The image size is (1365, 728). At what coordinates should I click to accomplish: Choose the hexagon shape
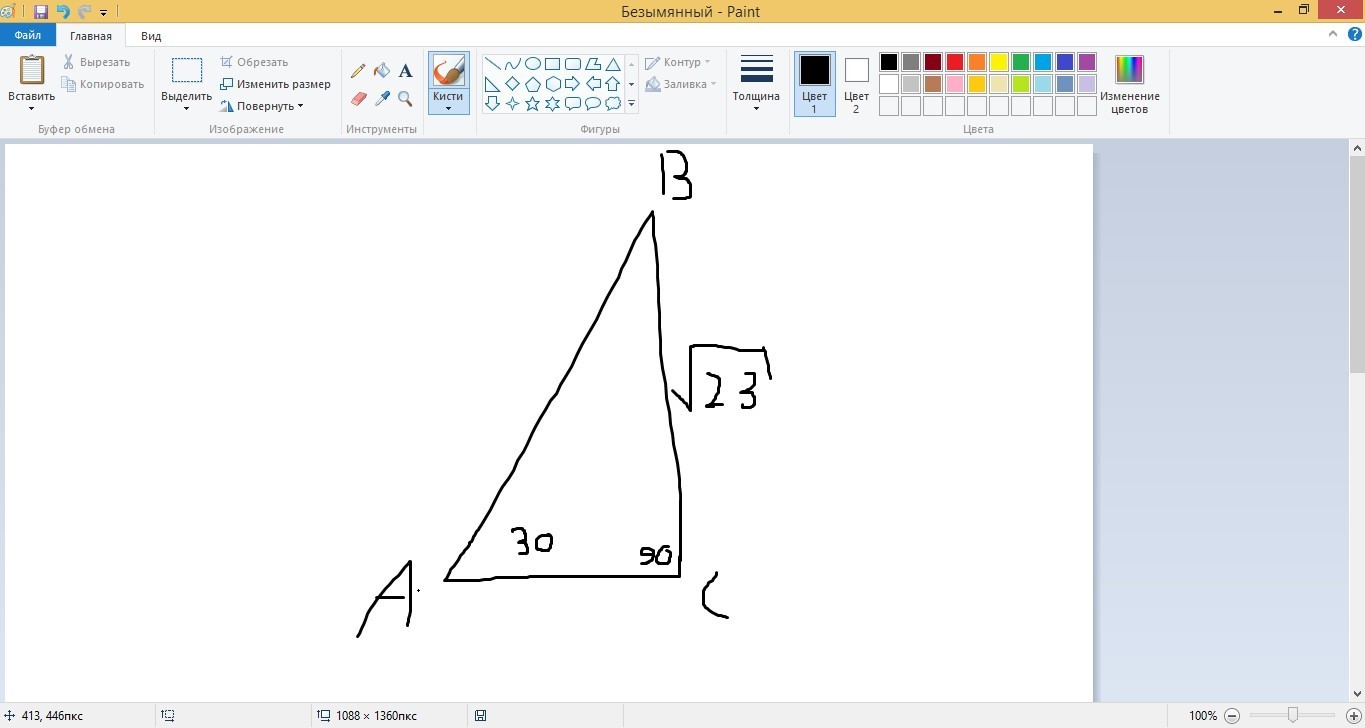pos(552,84)
